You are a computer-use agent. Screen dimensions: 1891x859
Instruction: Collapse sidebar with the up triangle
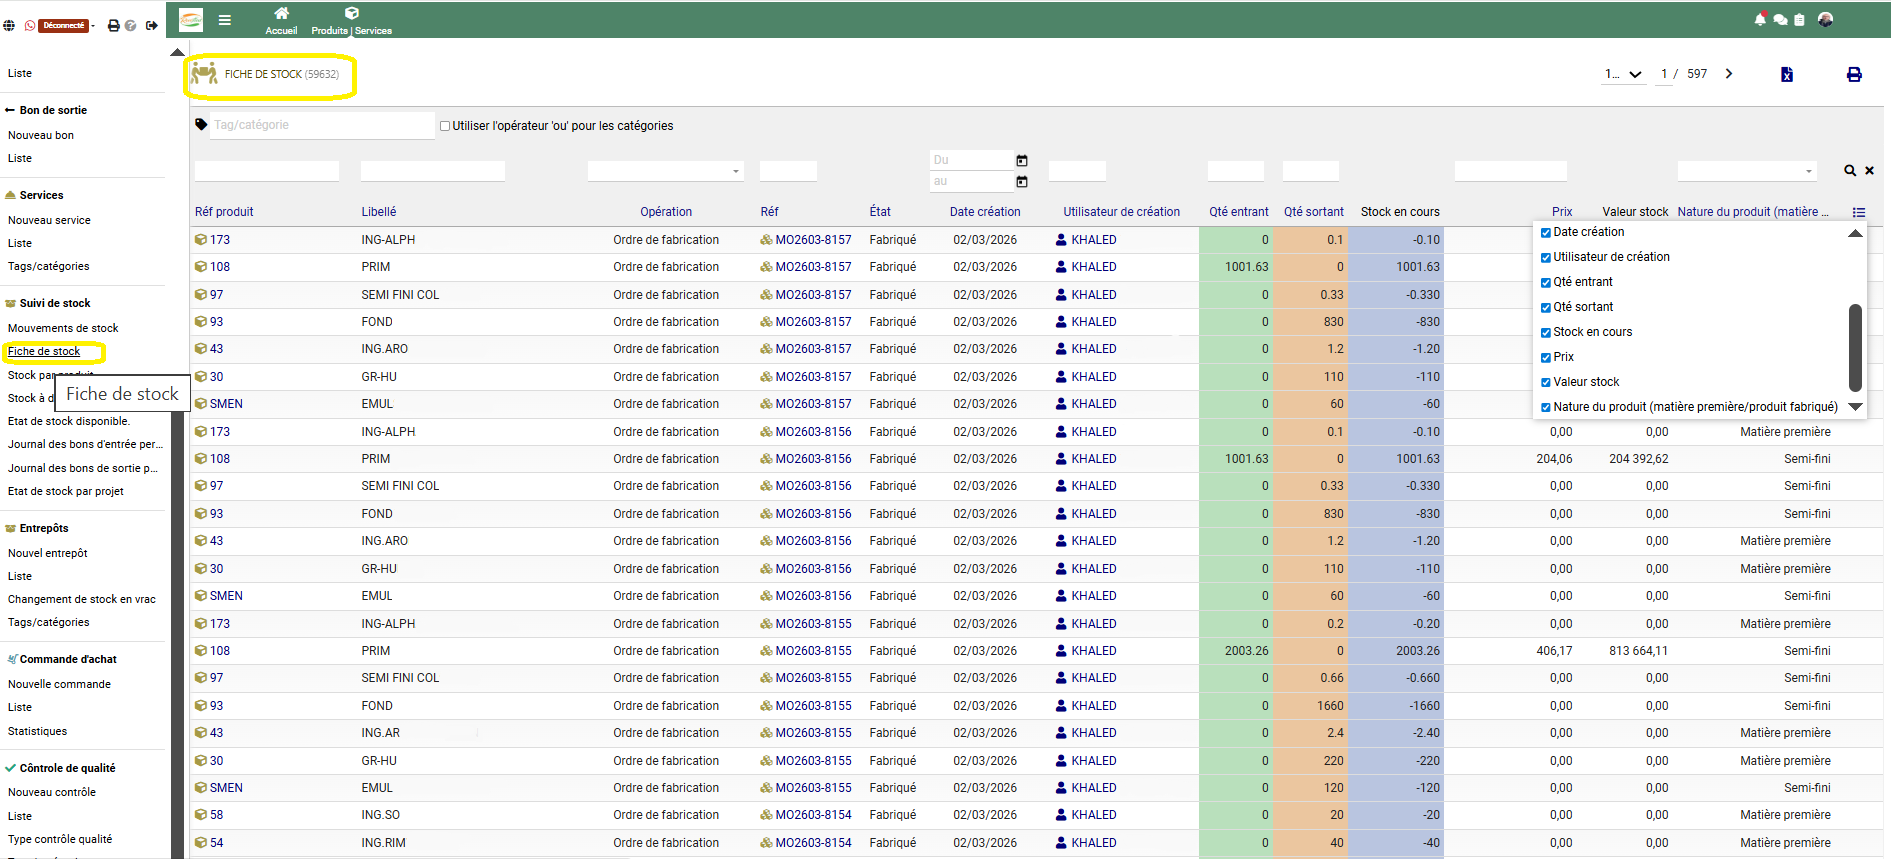177,52
